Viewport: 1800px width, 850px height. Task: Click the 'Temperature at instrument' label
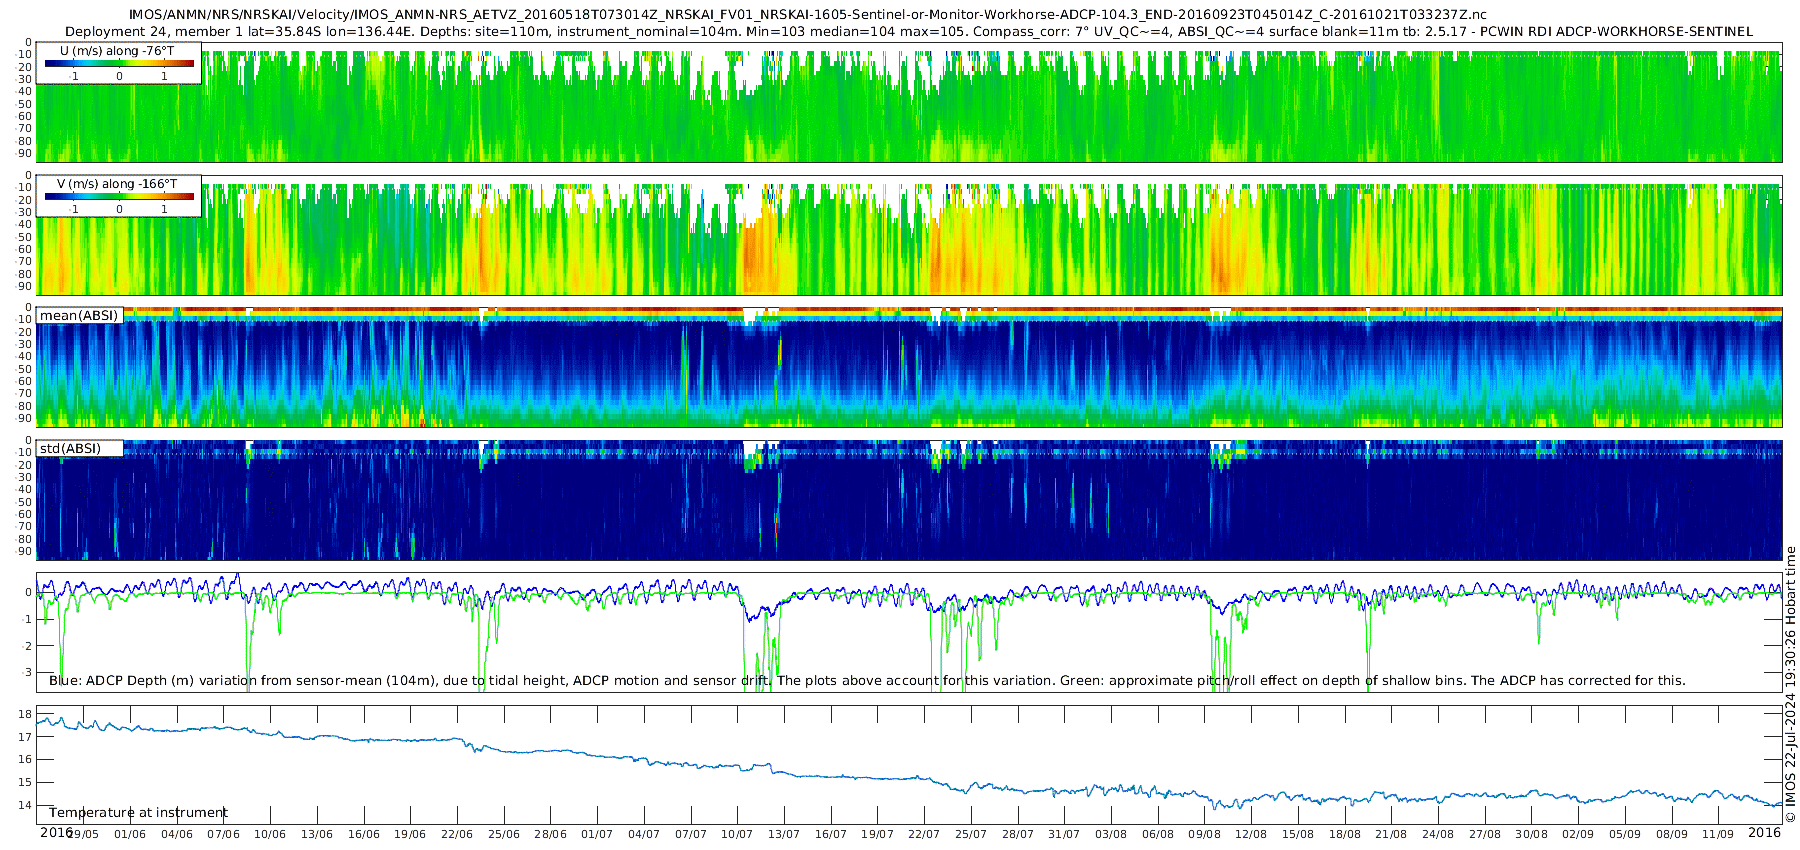pyautogui.click(x=138, y=812)
